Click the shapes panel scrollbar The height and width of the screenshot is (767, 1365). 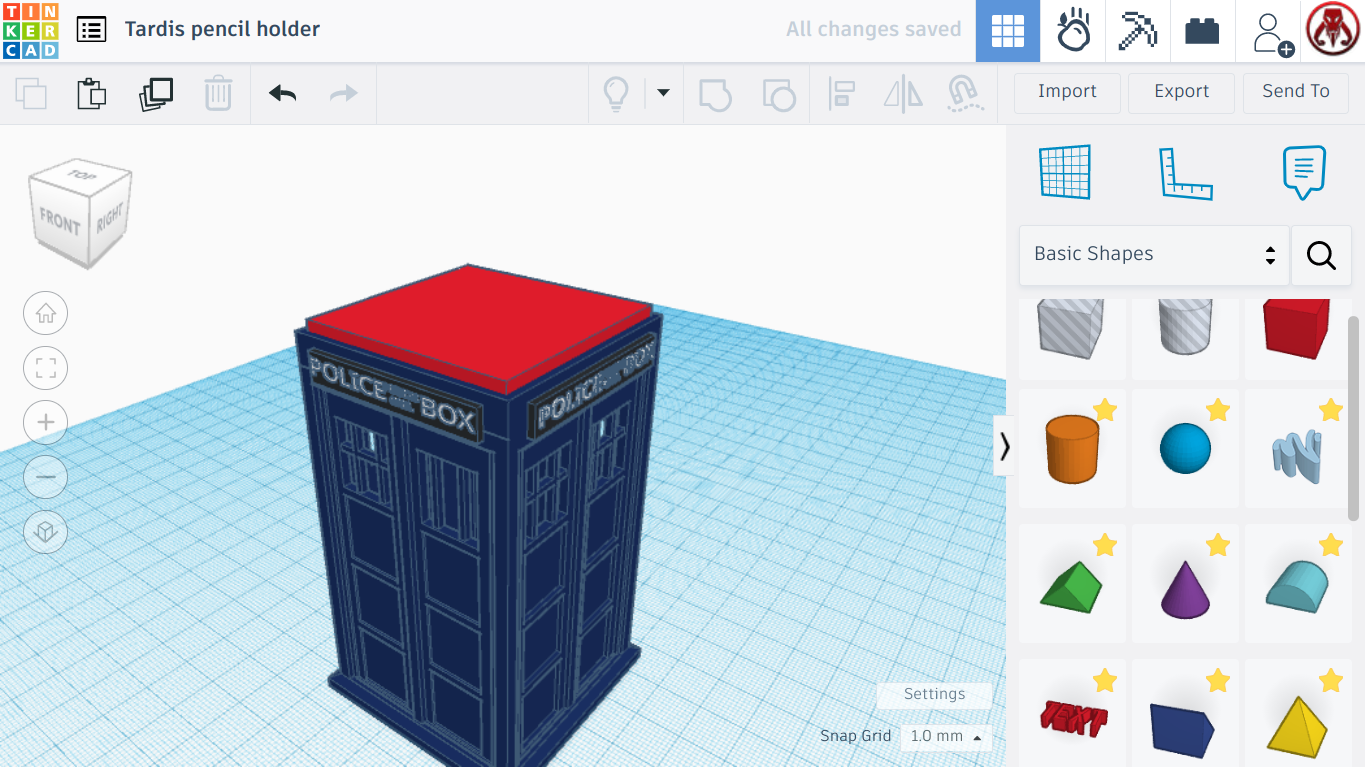(x=1355, y=418)
